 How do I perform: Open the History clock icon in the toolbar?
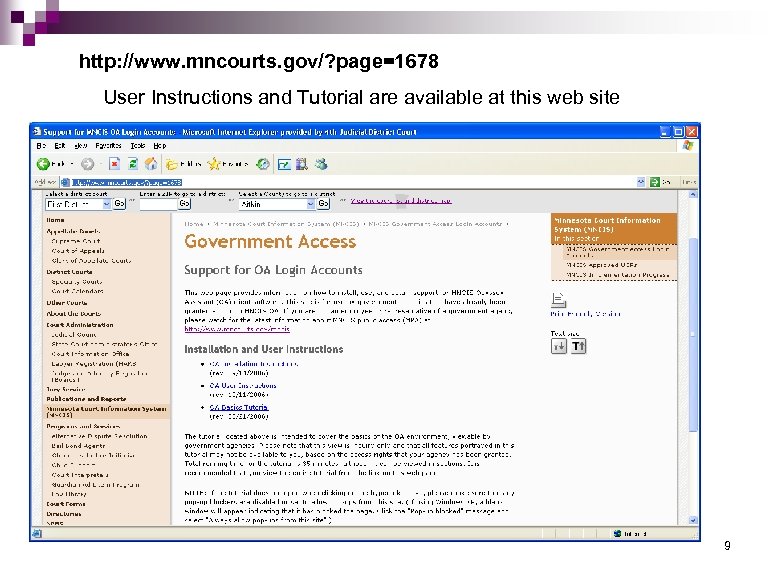(x=262, y=164)
